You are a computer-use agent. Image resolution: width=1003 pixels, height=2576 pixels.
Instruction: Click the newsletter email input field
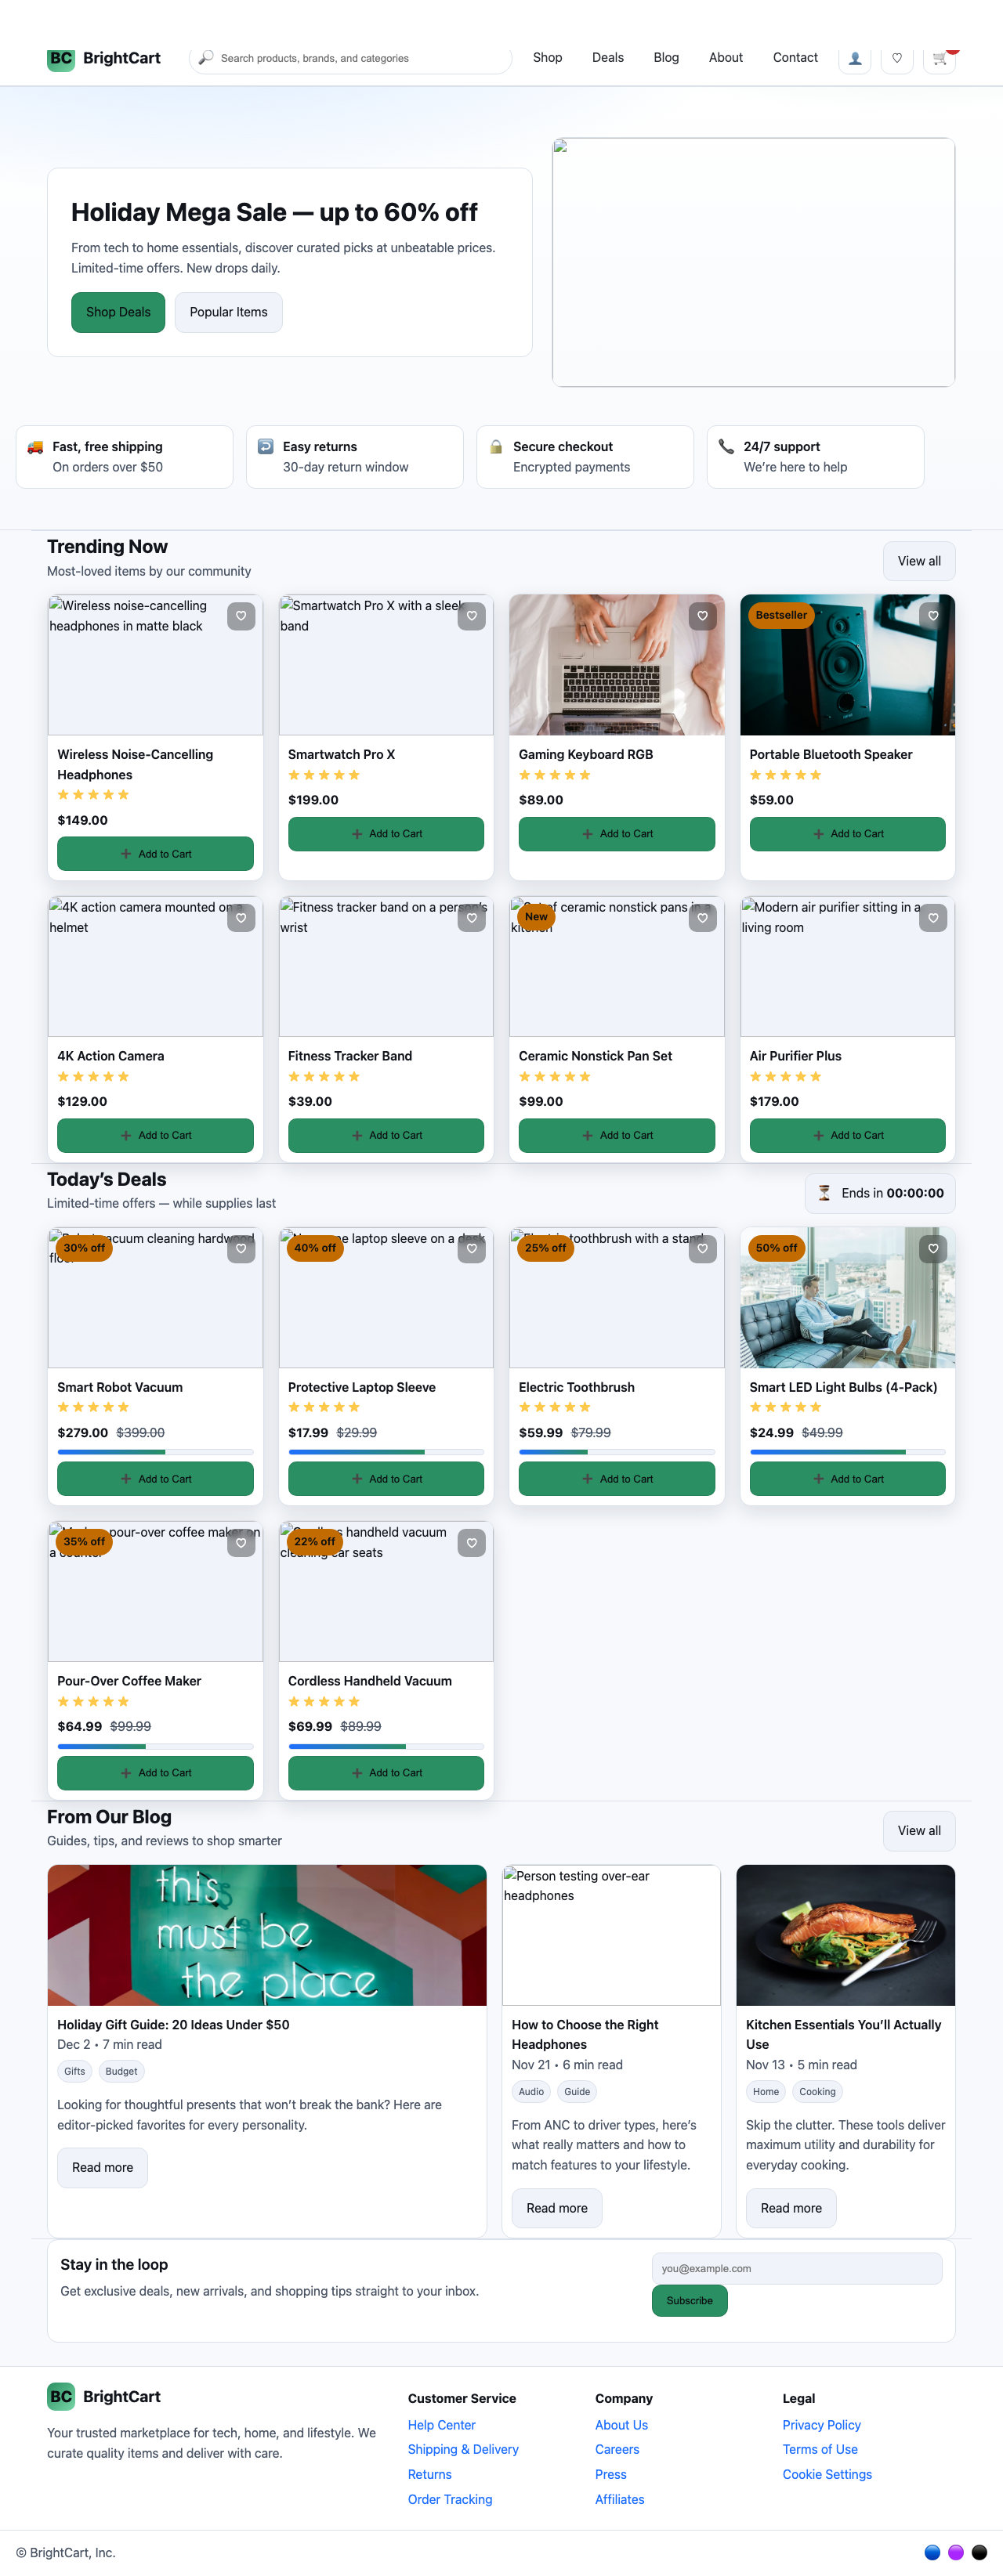[795, 2268]
